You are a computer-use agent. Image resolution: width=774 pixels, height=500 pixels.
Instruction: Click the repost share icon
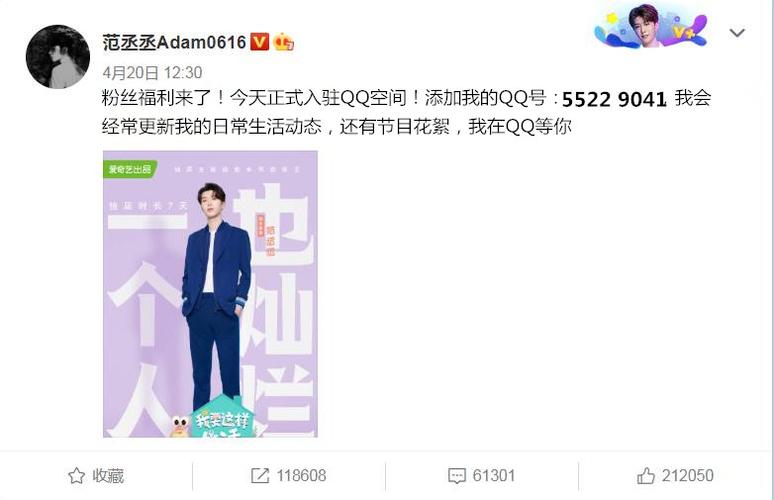pyautogui.click(x=260, y=475)
